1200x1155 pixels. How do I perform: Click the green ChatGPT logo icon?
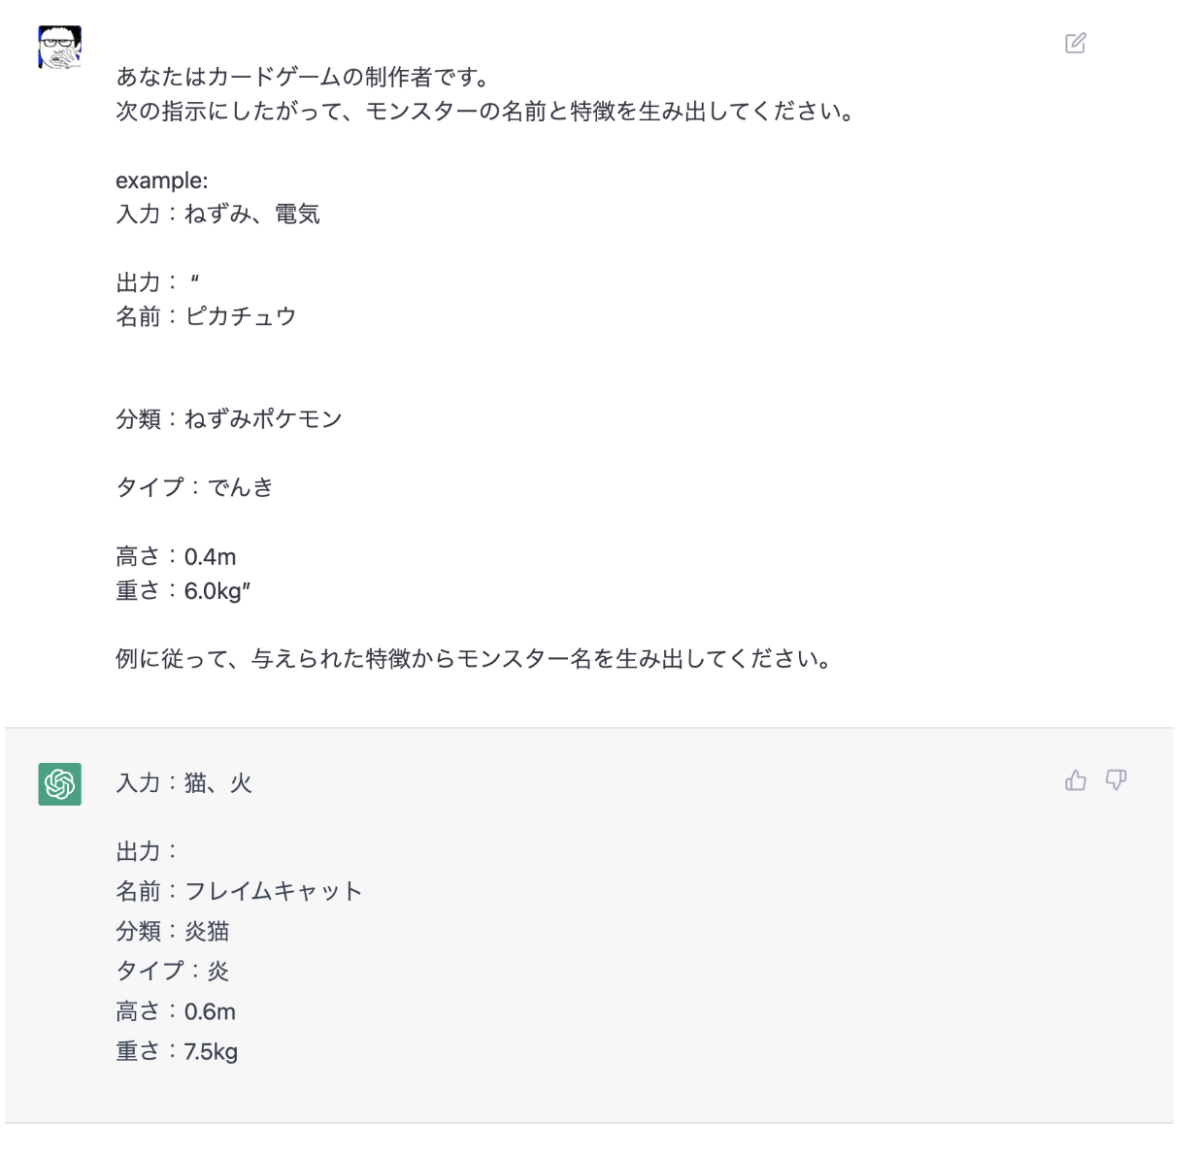pos(60,784)
